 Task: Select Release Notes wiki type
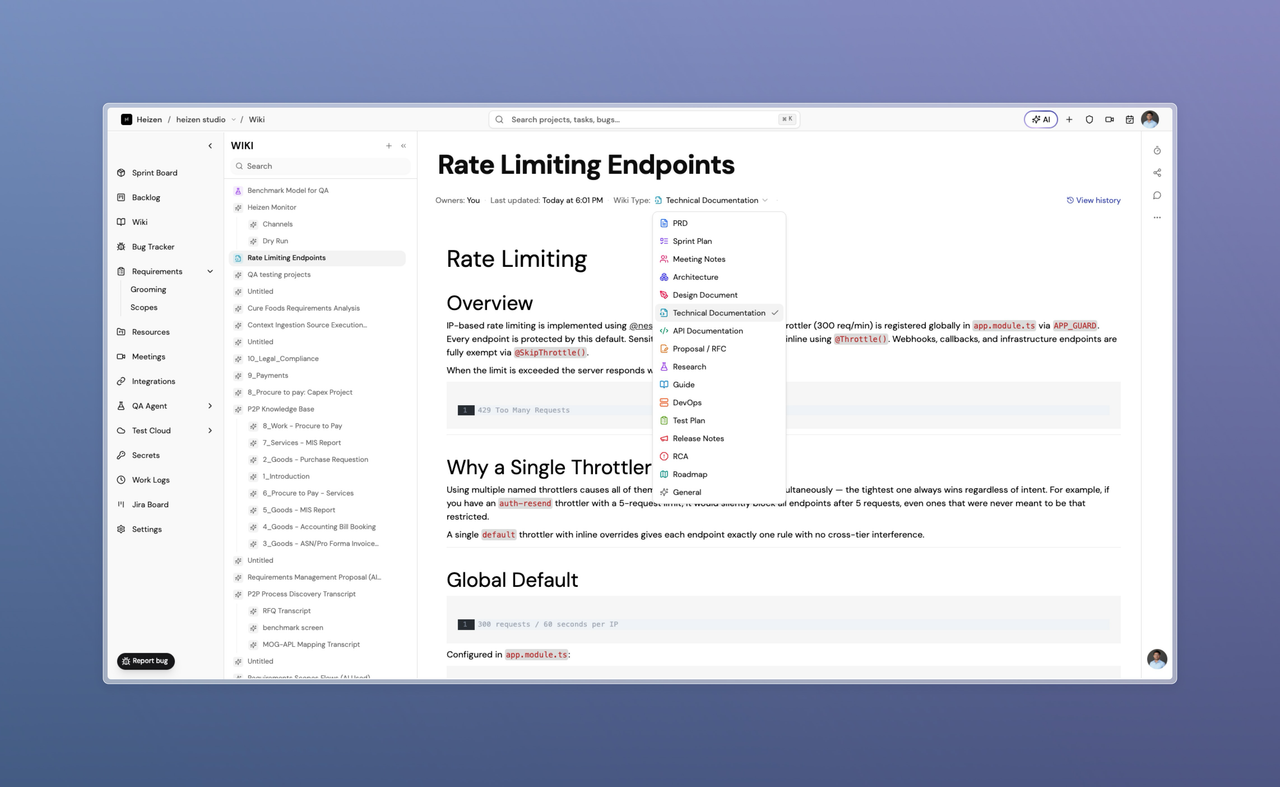tap(719, 438)
